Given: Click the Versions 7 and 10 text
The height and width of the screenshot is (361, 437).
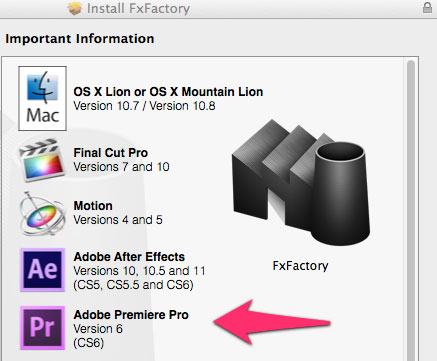Looking at the screenshot, I should click(x=121, y=167).
